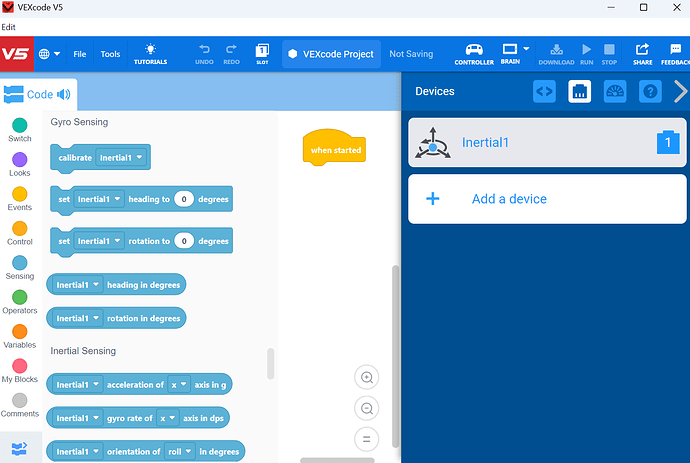Viewport: 690px width, 463px height.
Task: Click the Inertial Sensing heading text
Action: tap(83, 351)
